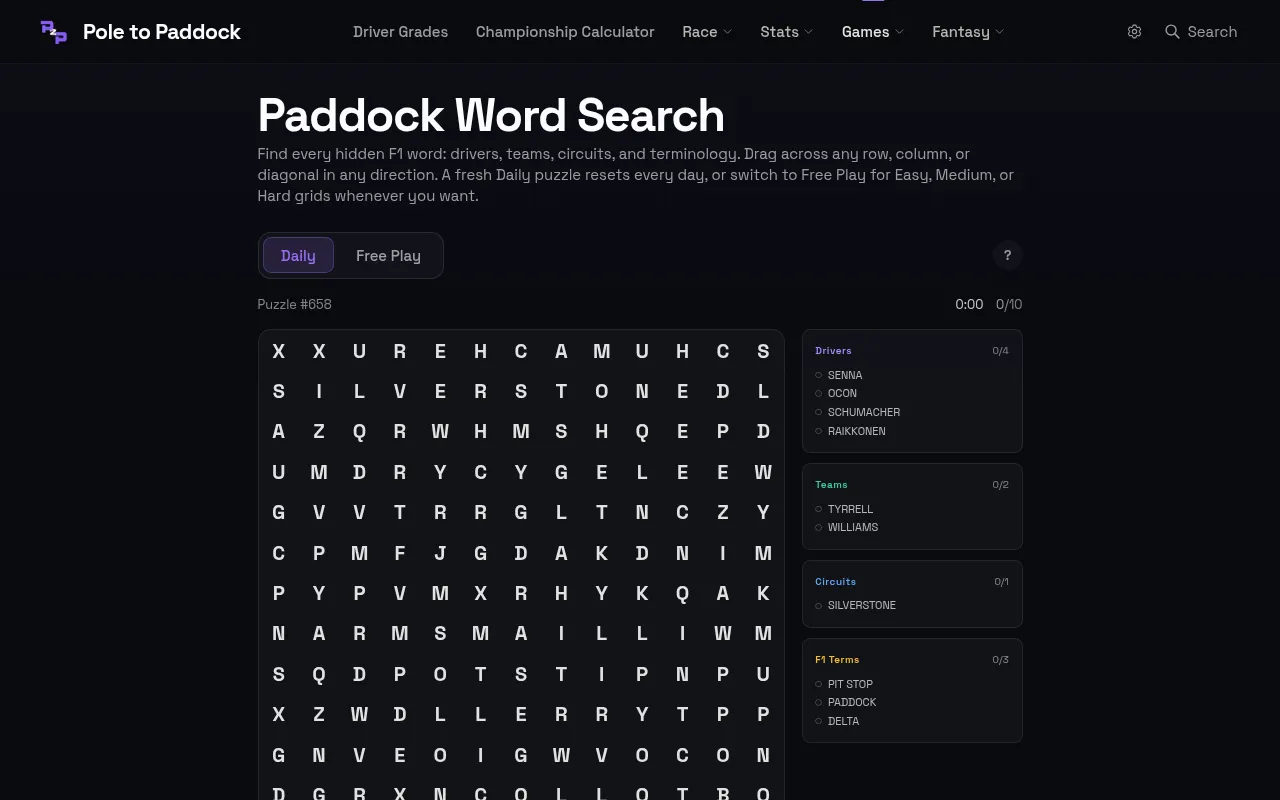This screenshot has width=1280, height=800.
Task: Click the F1 Terms category heading
Action: point(837,660)
